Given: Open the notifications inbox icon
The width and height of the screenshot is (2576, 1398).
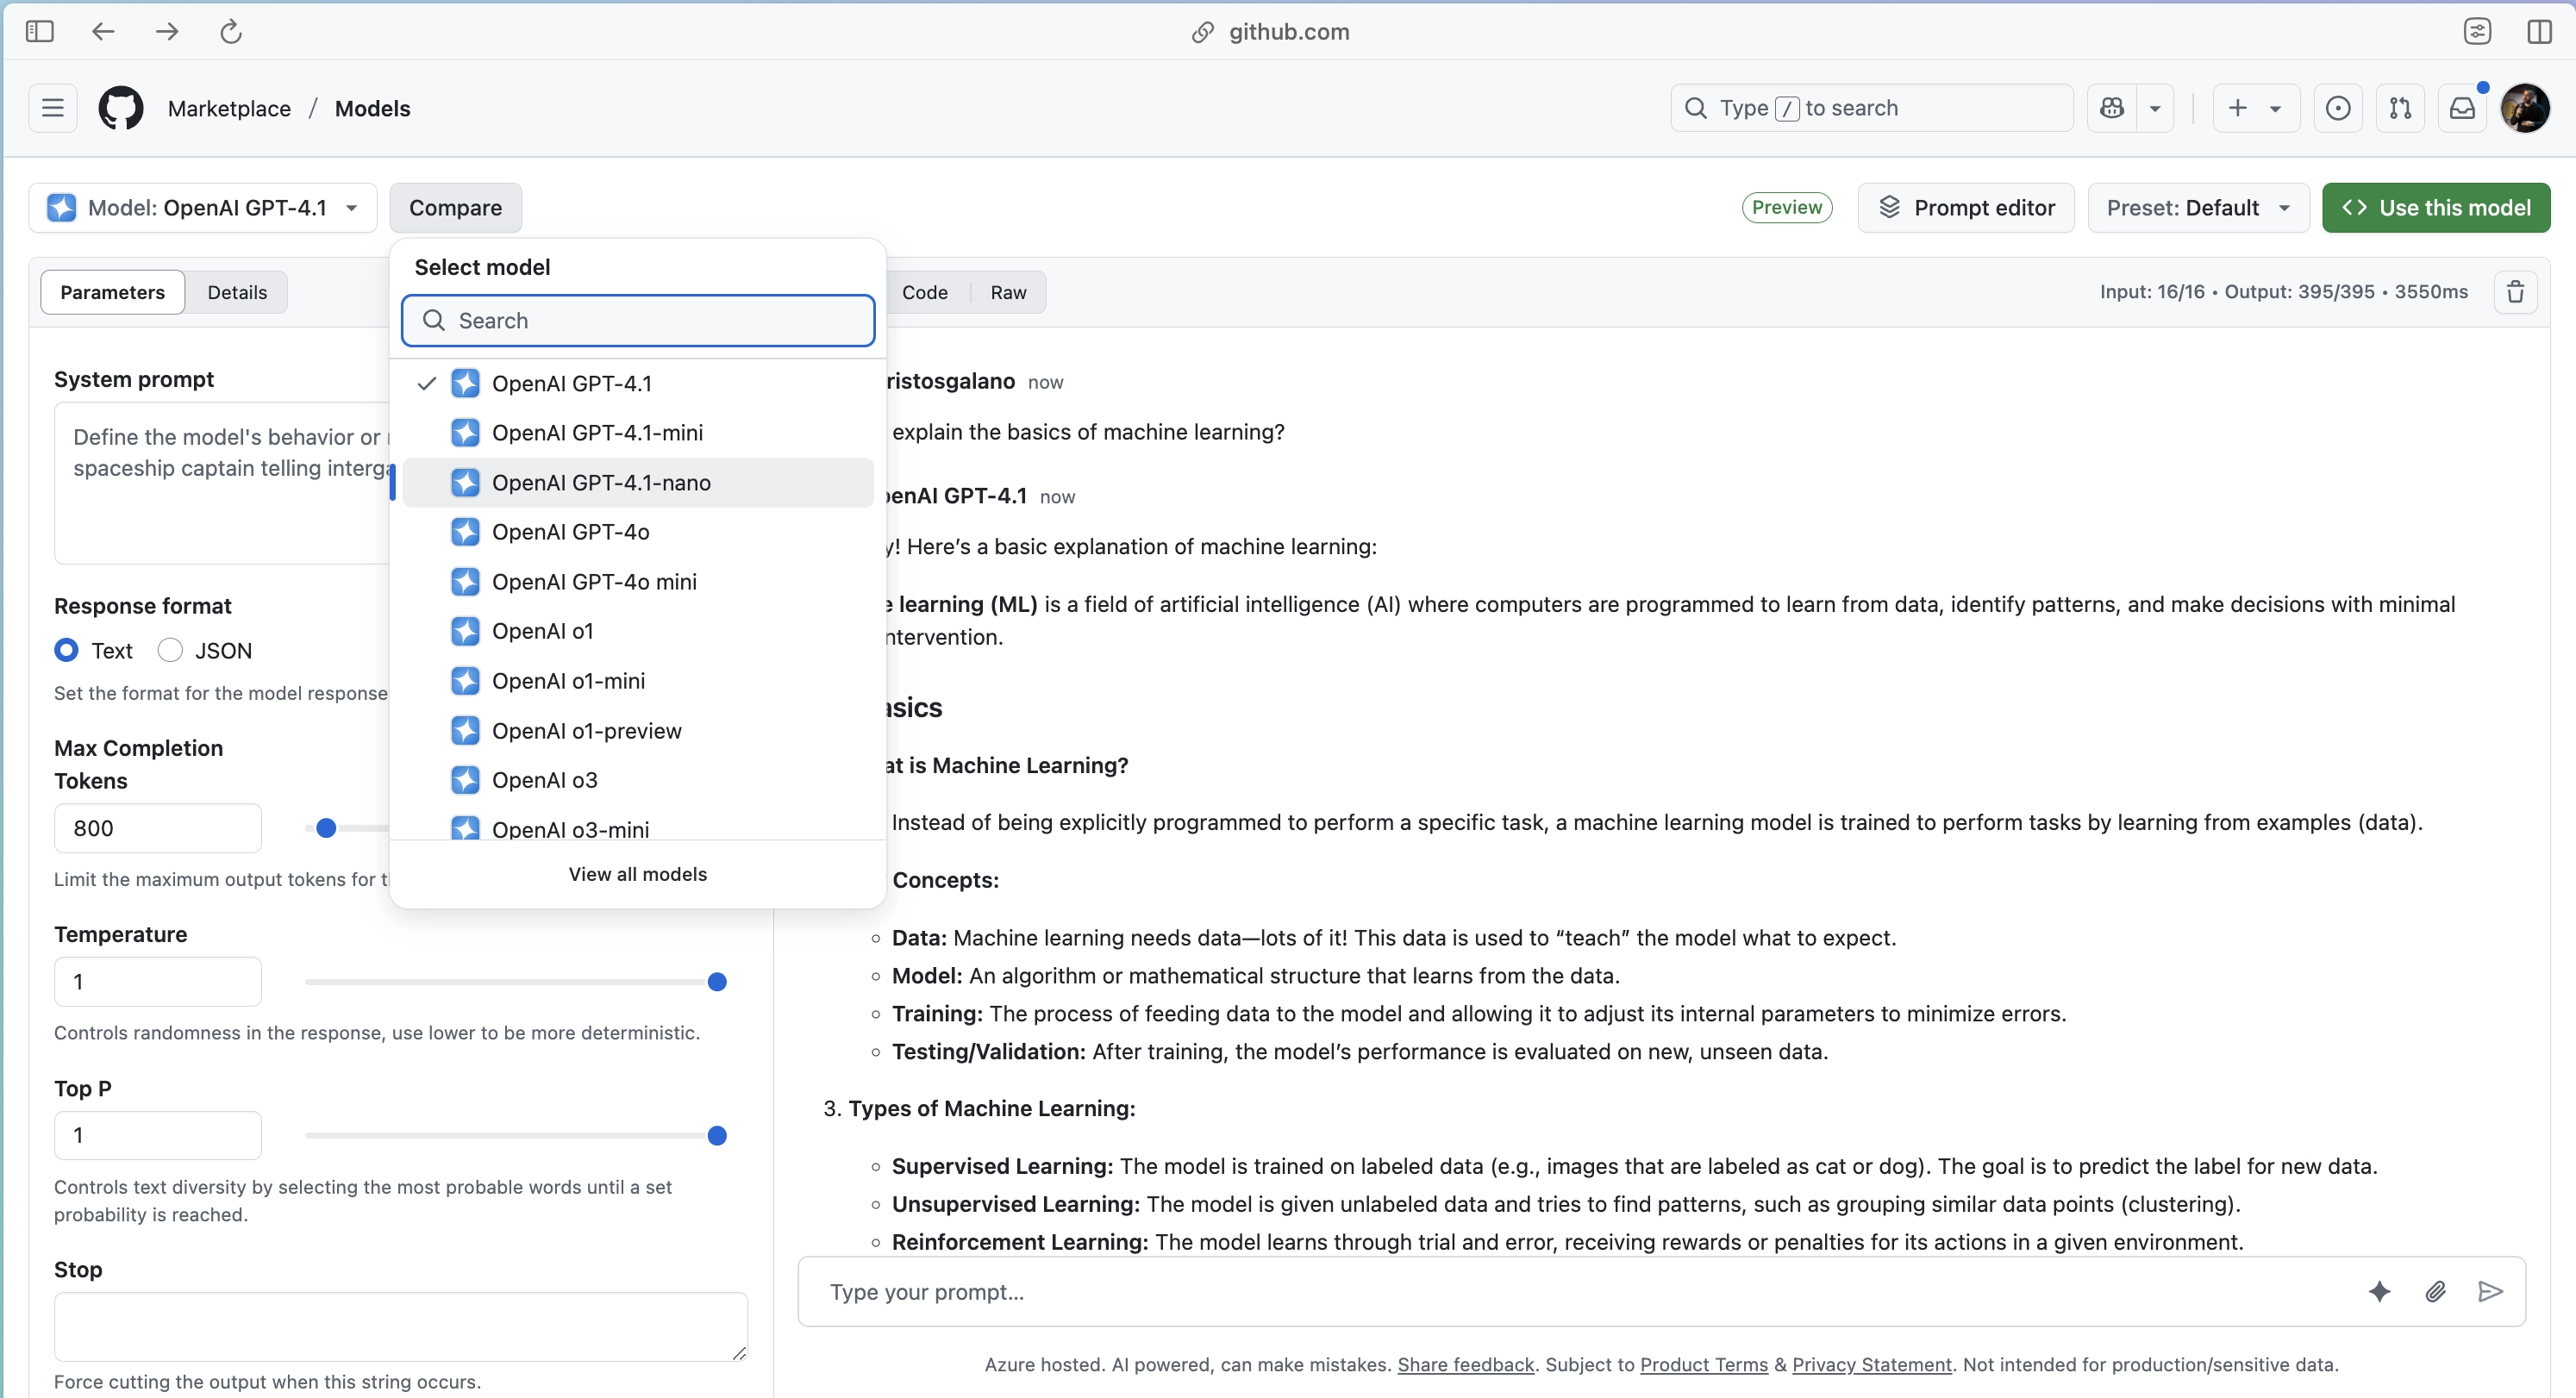Looking at the screenshot, I should click(2462, 108).
